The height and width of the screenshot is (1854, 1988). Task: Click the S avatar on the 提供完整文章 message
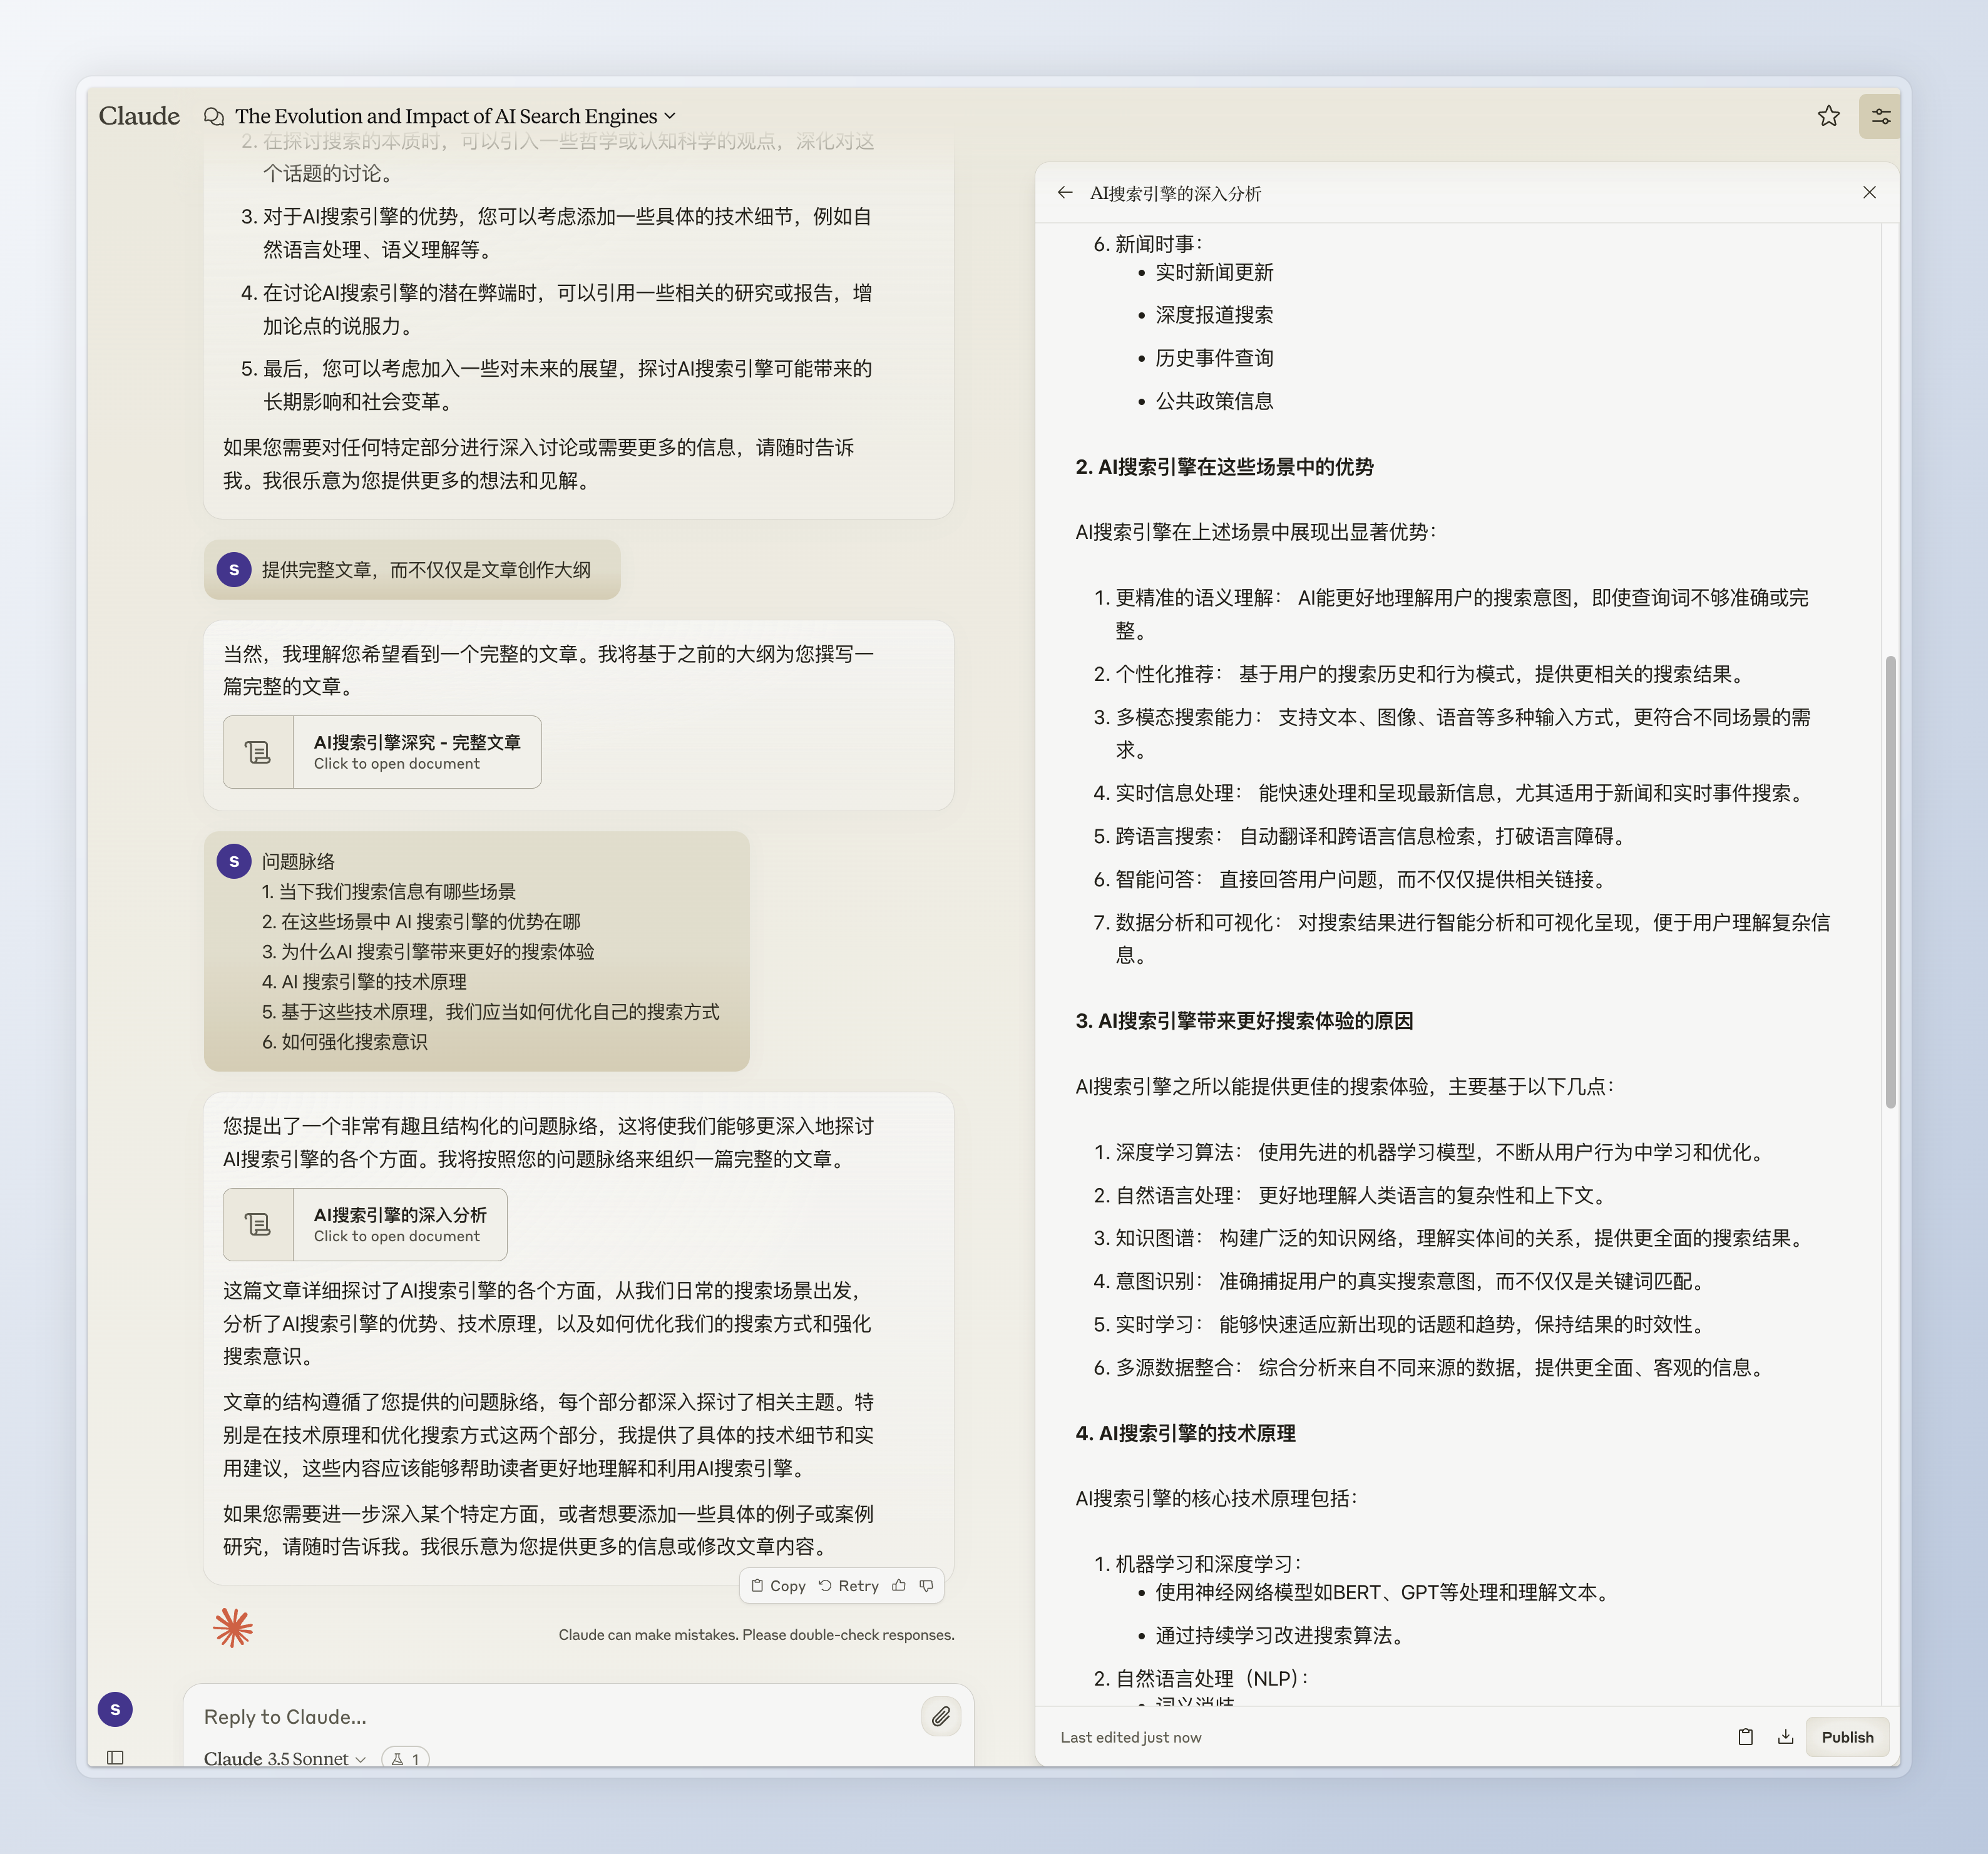coord(234,570)
